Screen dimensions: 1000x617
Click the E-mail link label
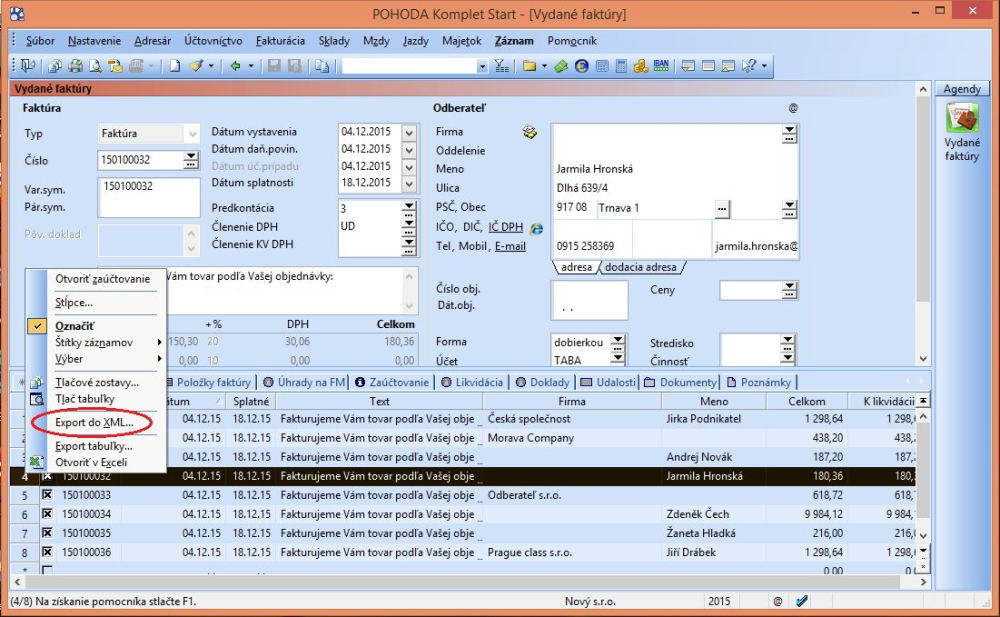pyautogui.click(x=510, y=246)
